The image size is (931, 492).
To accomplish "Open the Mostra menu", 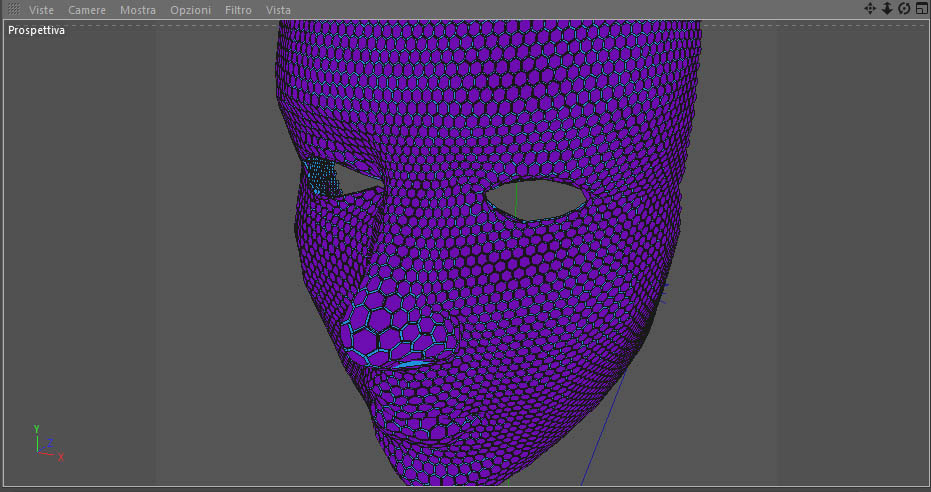I will (138, 10).
